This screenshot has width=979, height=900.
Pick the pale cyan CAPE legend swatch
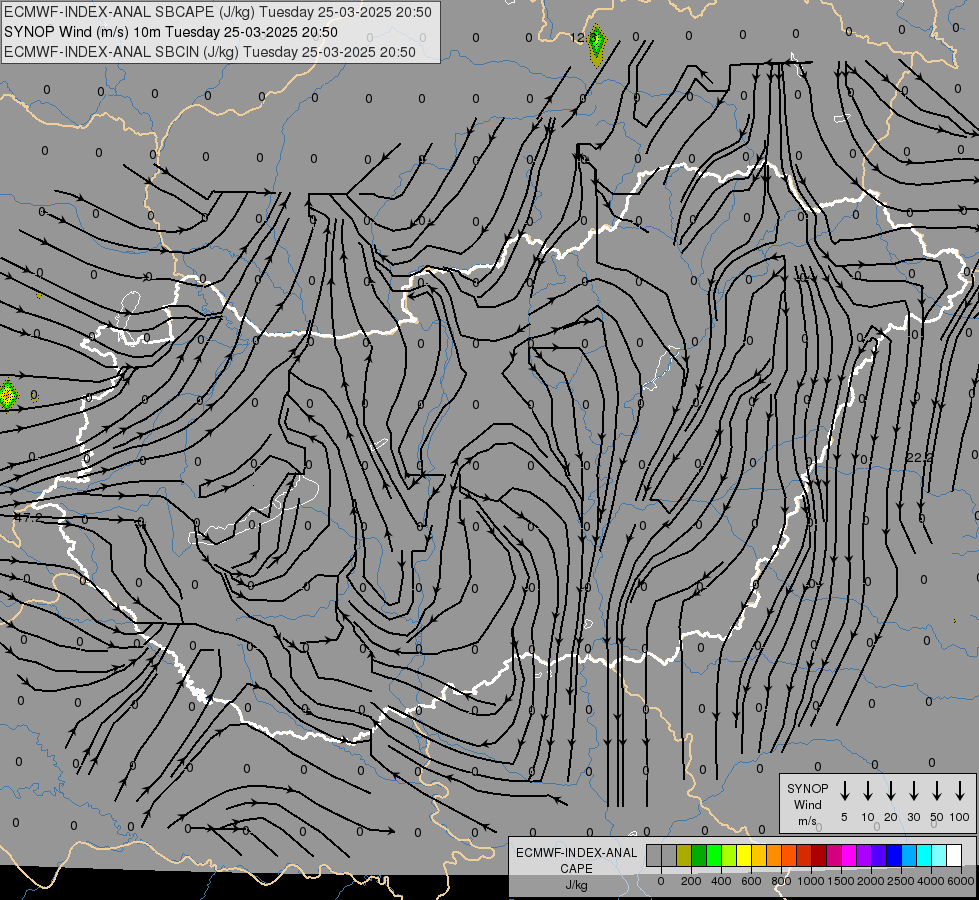[x=939, y=855]
